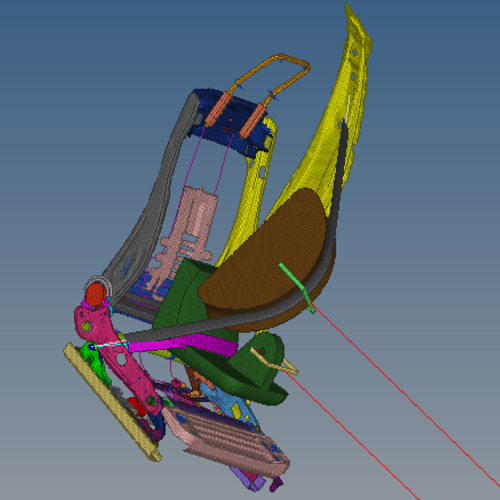Select the magenta horizontal cross tube
The image size is (500, 500).
[x=182, y=344]
